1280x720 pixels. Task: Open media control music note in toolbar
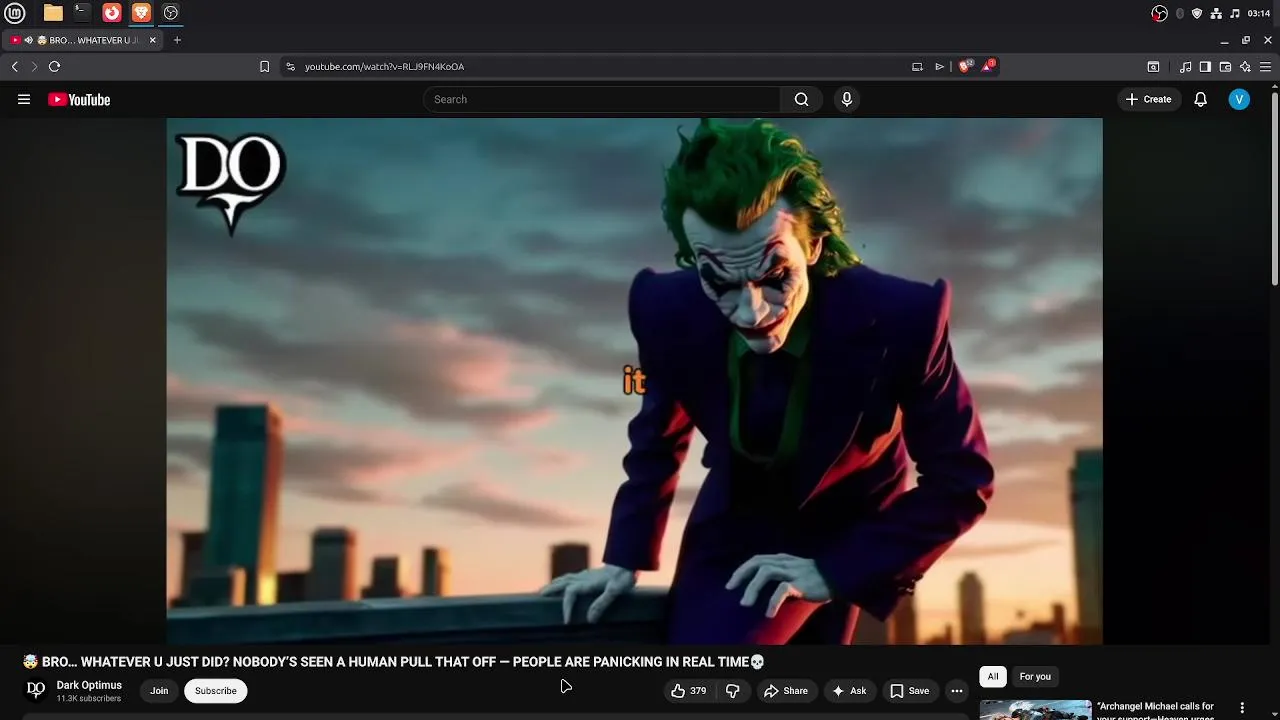point(1185,66)
